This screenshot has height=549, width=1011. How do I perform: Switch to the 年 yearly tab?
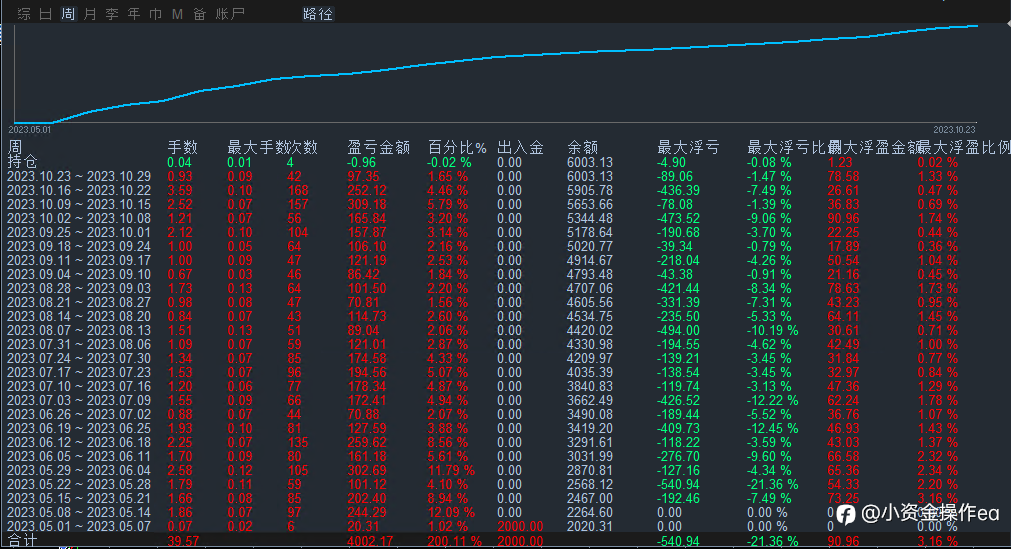pyautogui.click(x=134, y=14)
